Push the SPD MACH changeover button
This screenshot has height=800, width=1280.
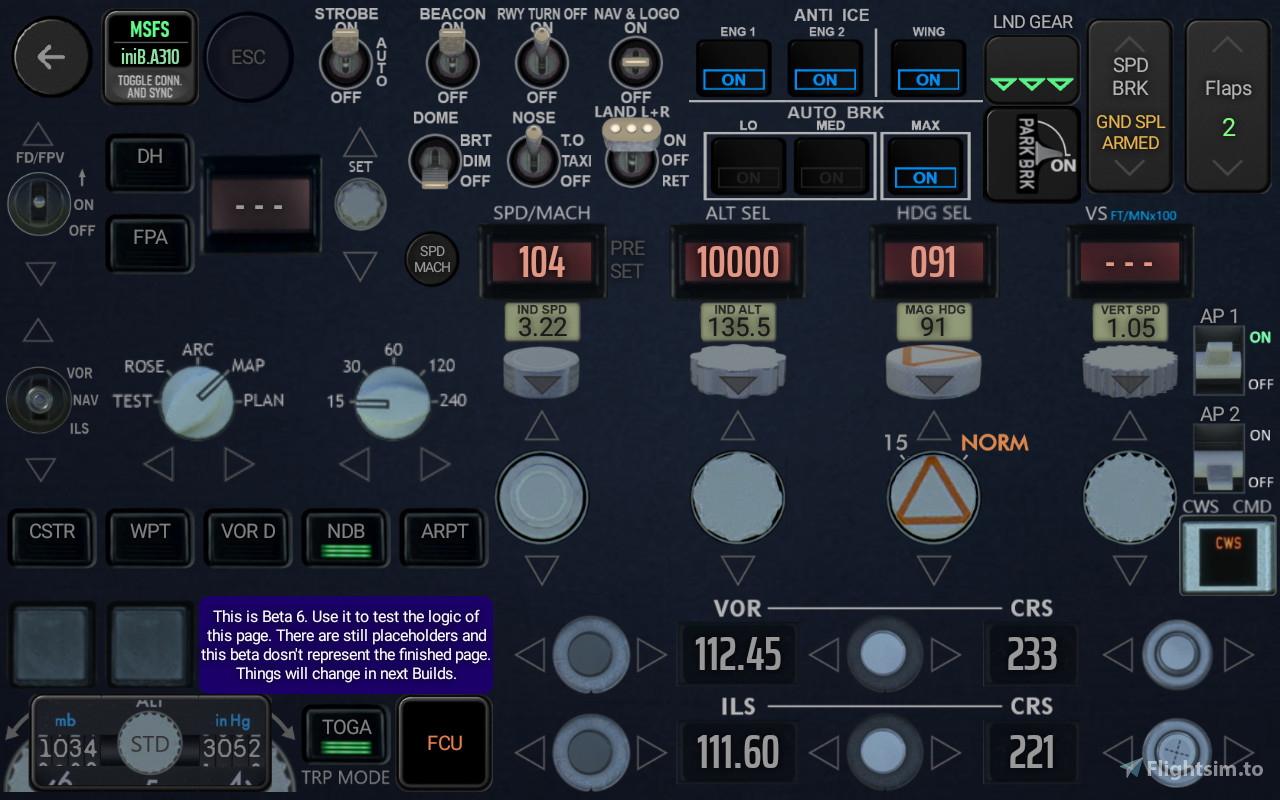[431, 258]
